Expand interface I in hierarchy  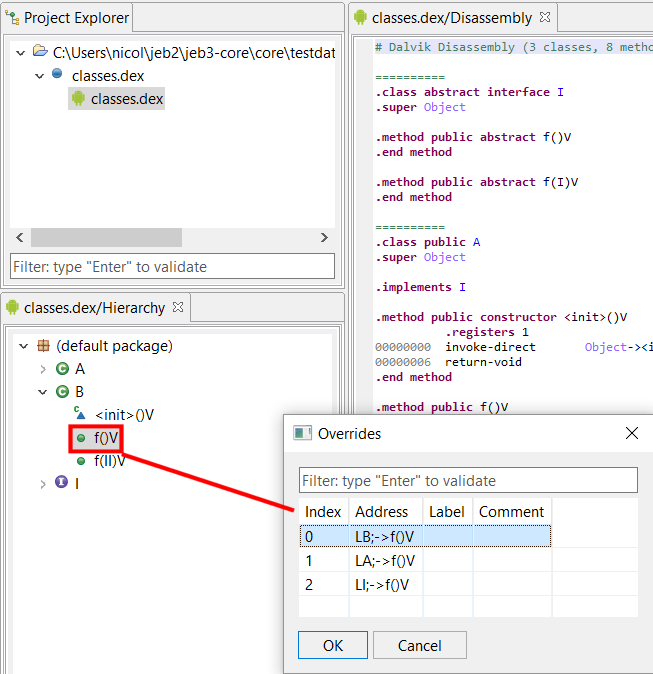tap(43, 484)
